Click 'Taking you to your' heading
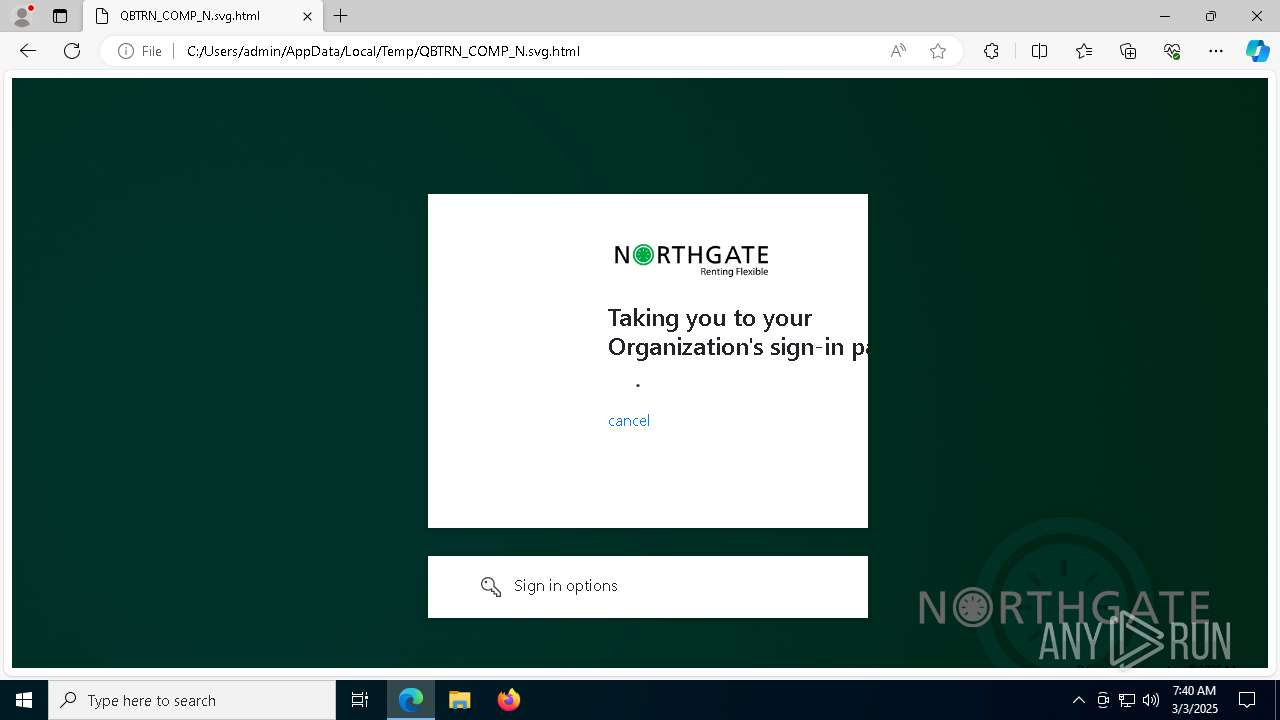The image size is (1280, 720). 710,318
